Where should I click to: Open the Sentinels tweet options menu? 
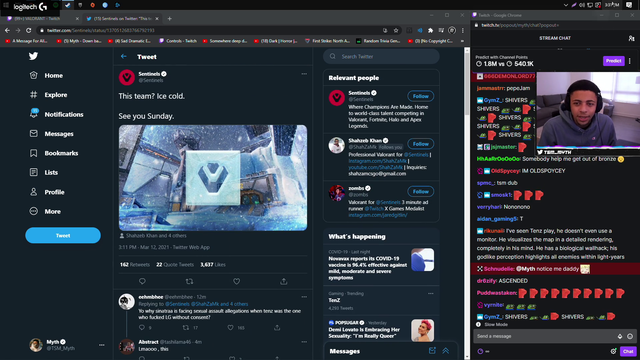304,74
